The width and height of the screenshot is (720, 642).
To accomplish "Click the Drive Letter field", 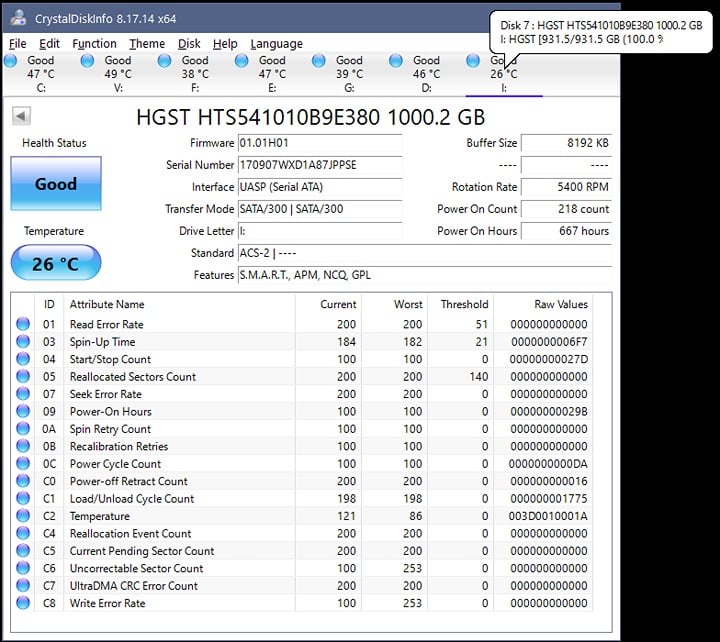I will click(320, 231).
